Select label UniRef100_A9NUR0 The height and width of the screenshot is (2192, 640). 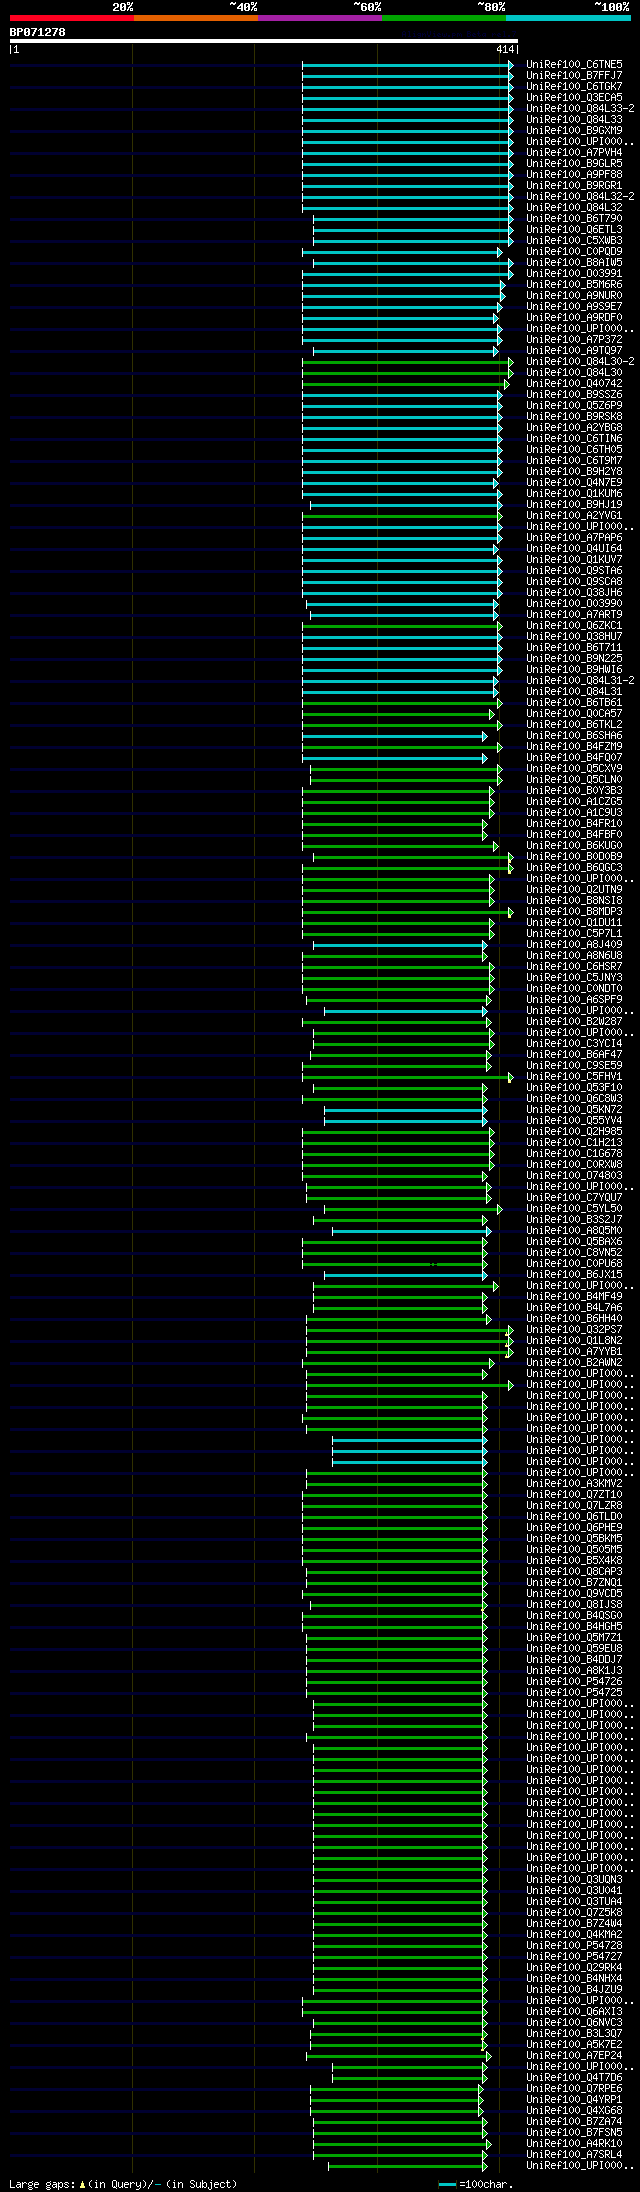pos(574,295)
